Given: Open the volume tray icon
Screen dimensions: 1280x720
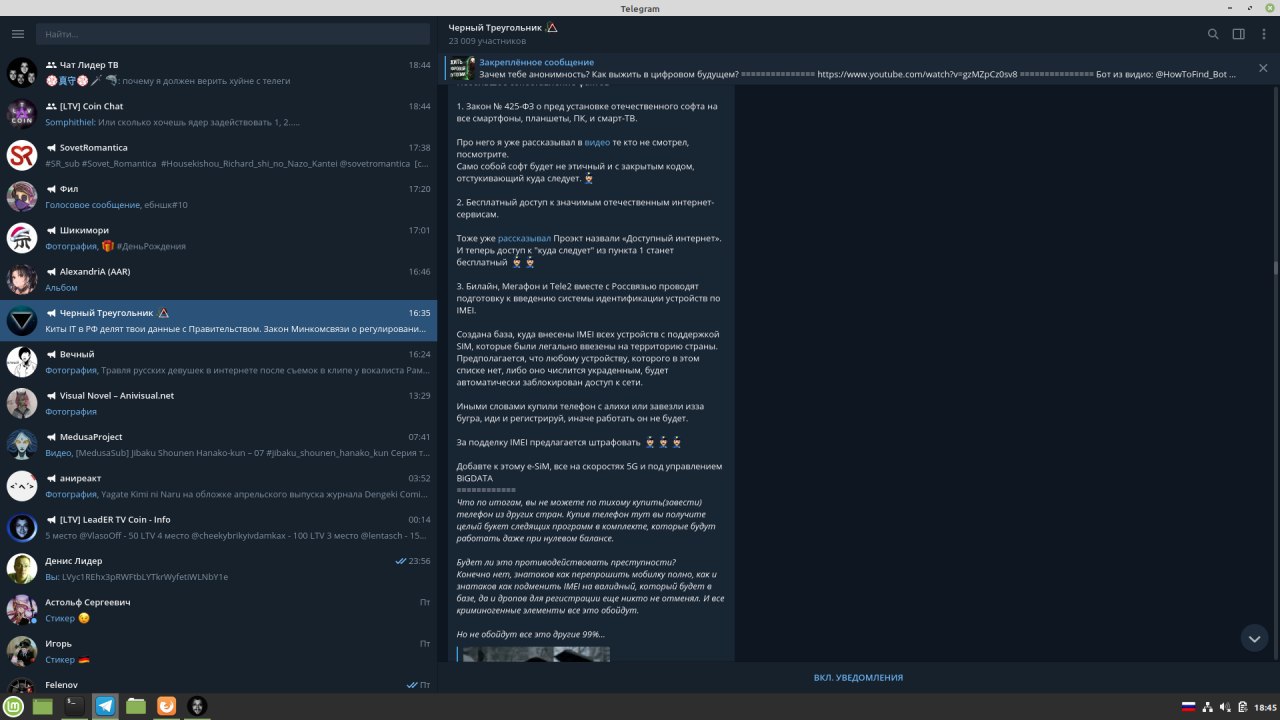Looking at the screenshot, I should (x=1225, y=707).
